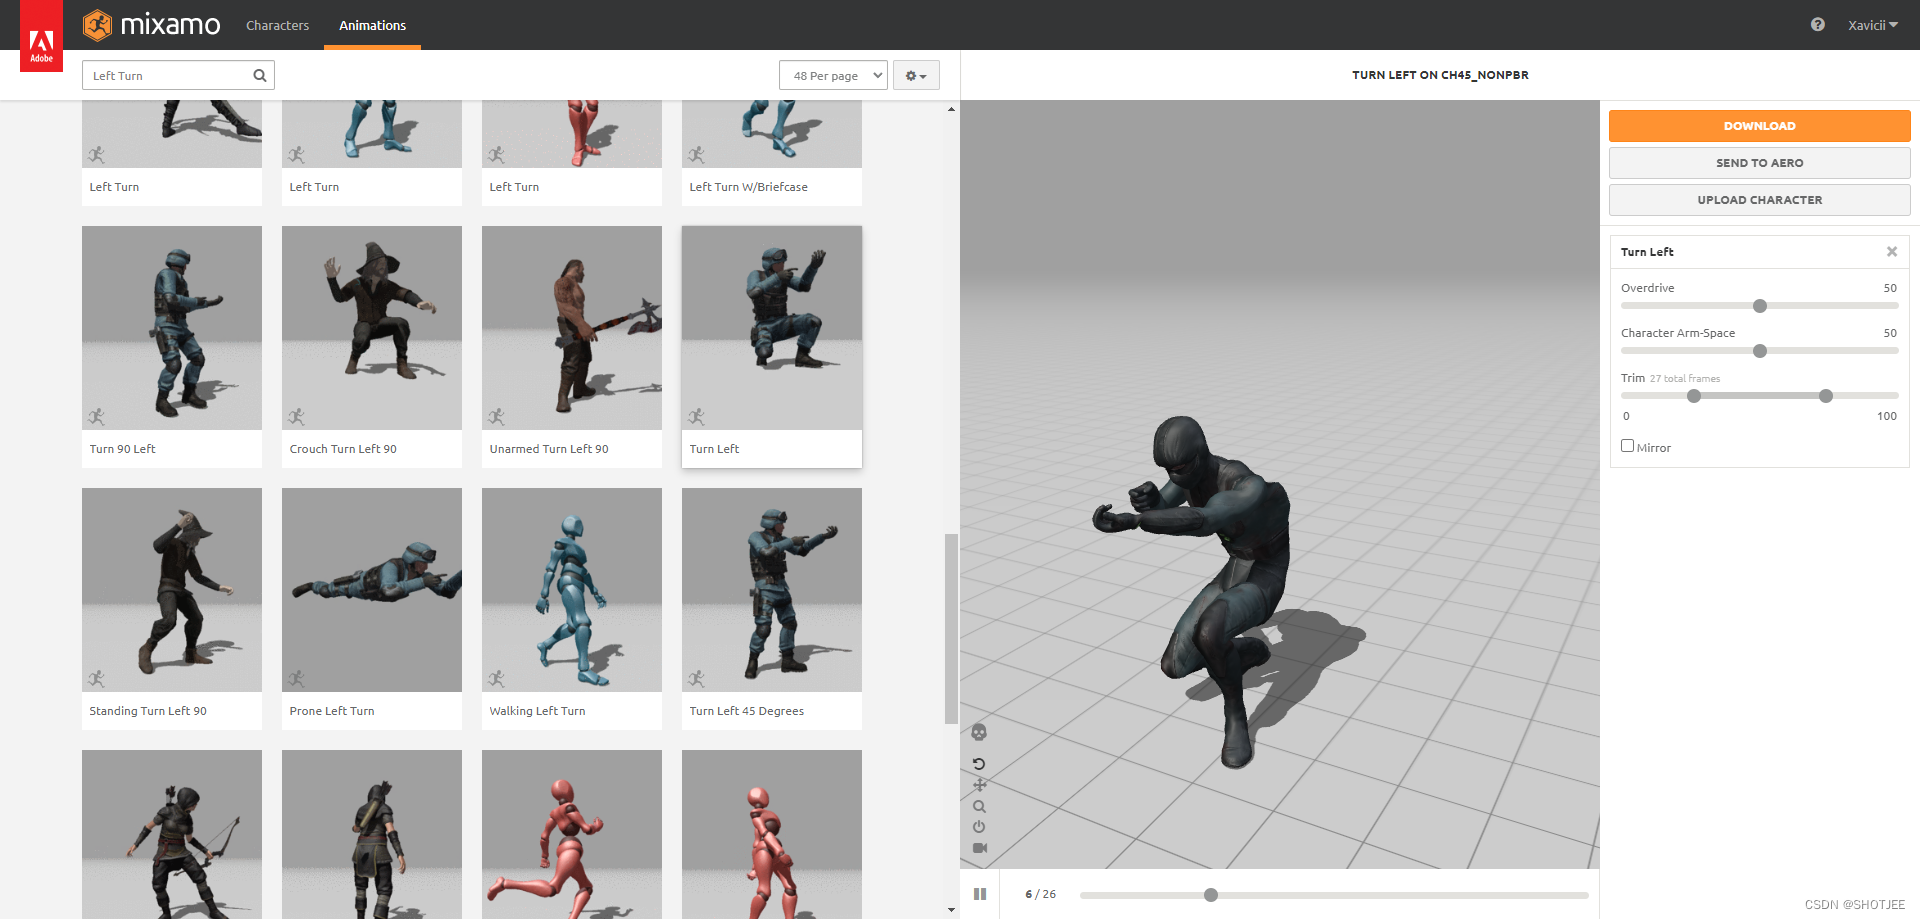The width and height of the screenshot is (1920, 919).
Task: Toggle the skeleton view skull icon
Action: [x=979, y=732]
